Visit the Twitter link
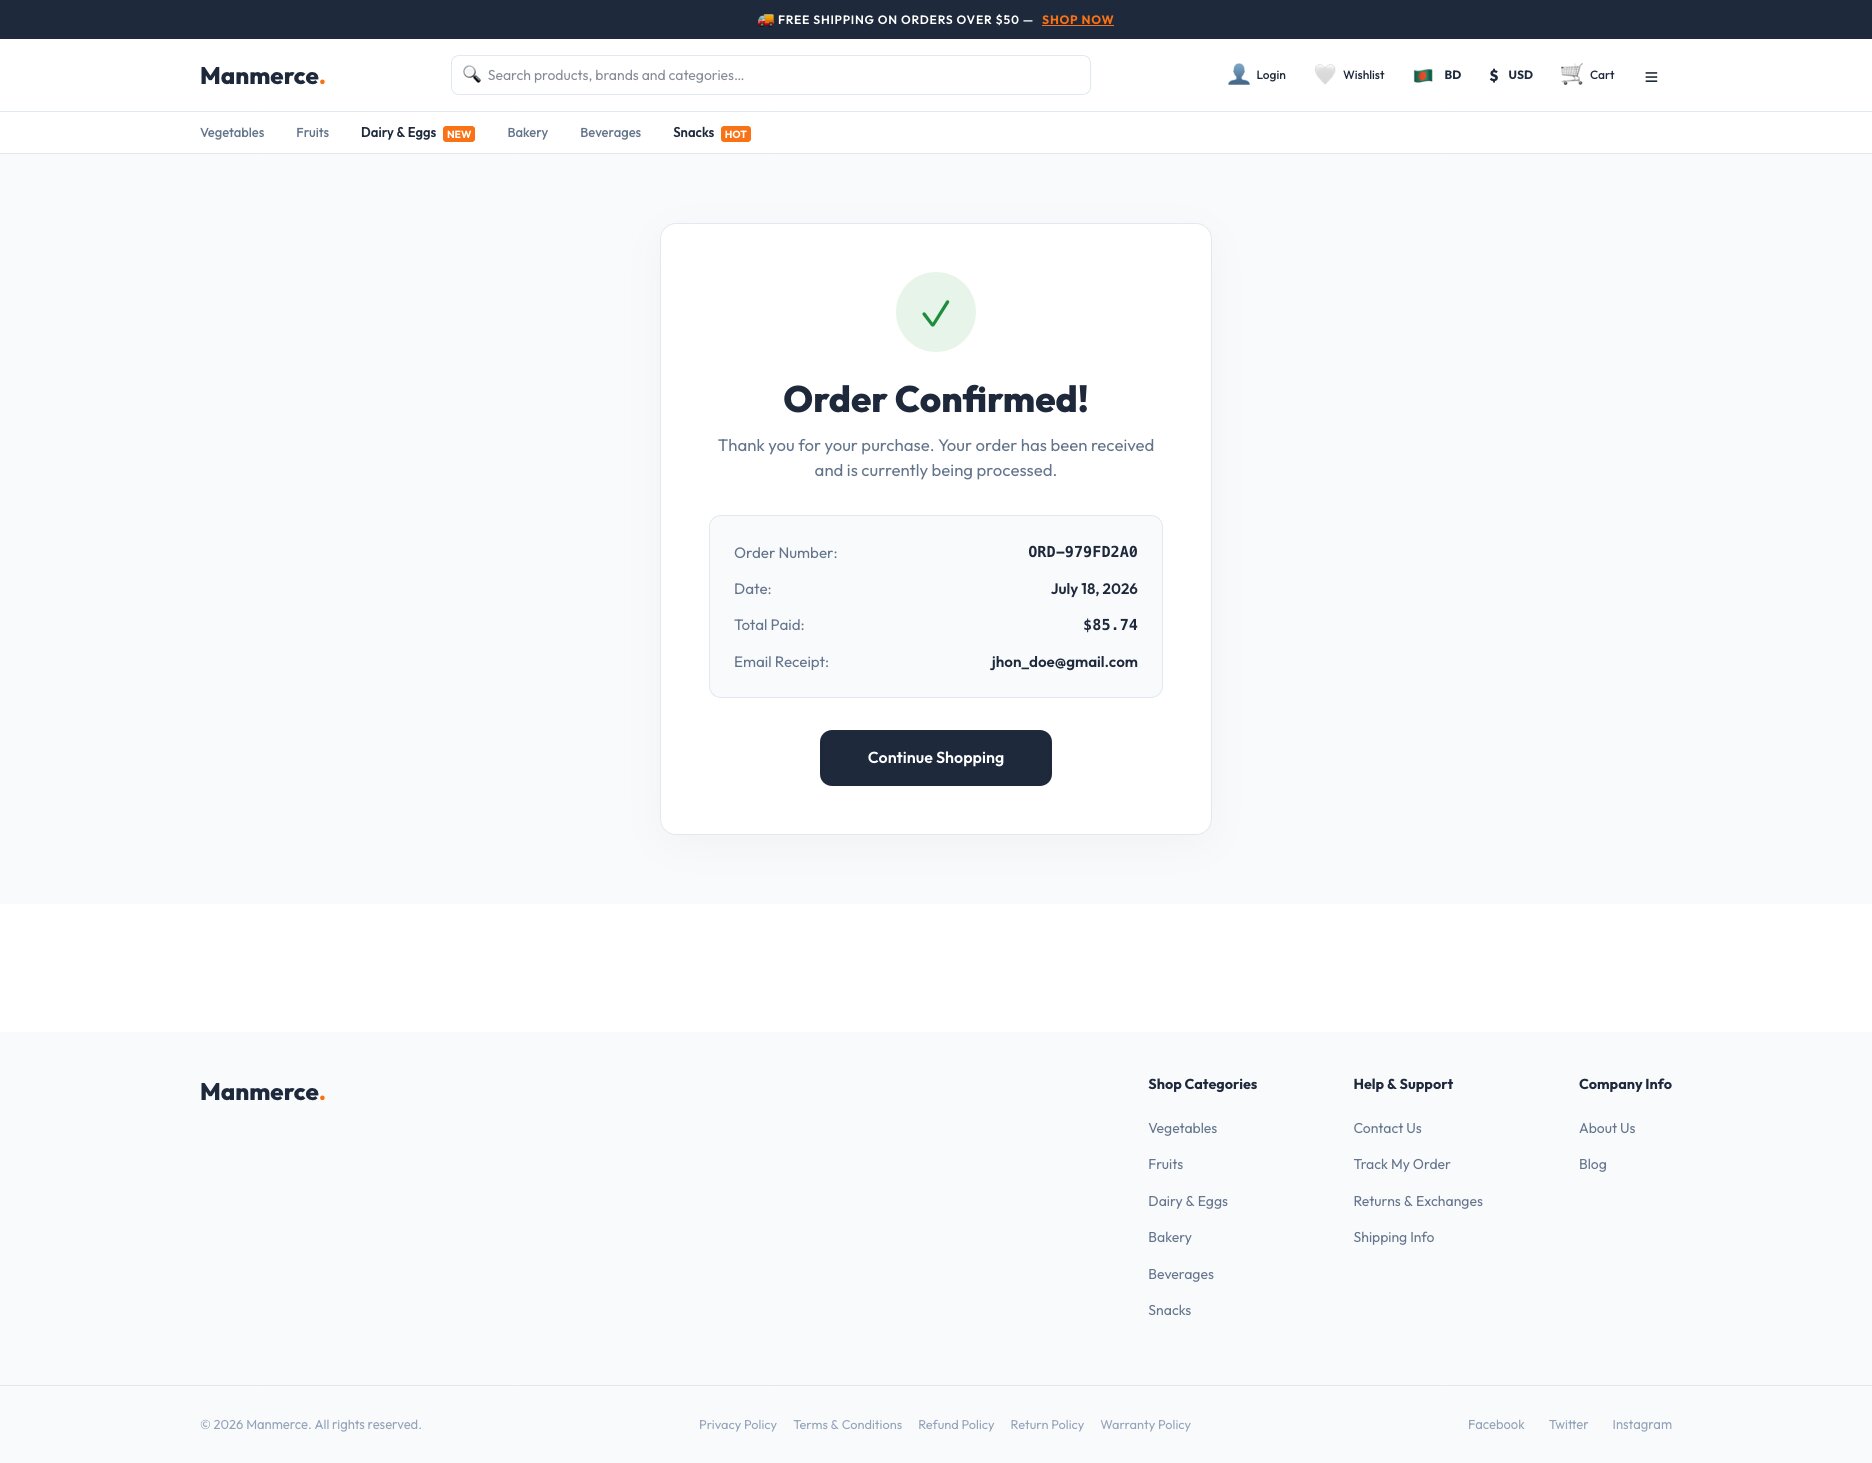1872x1463 pixels. click(x=1568, y=1425)
